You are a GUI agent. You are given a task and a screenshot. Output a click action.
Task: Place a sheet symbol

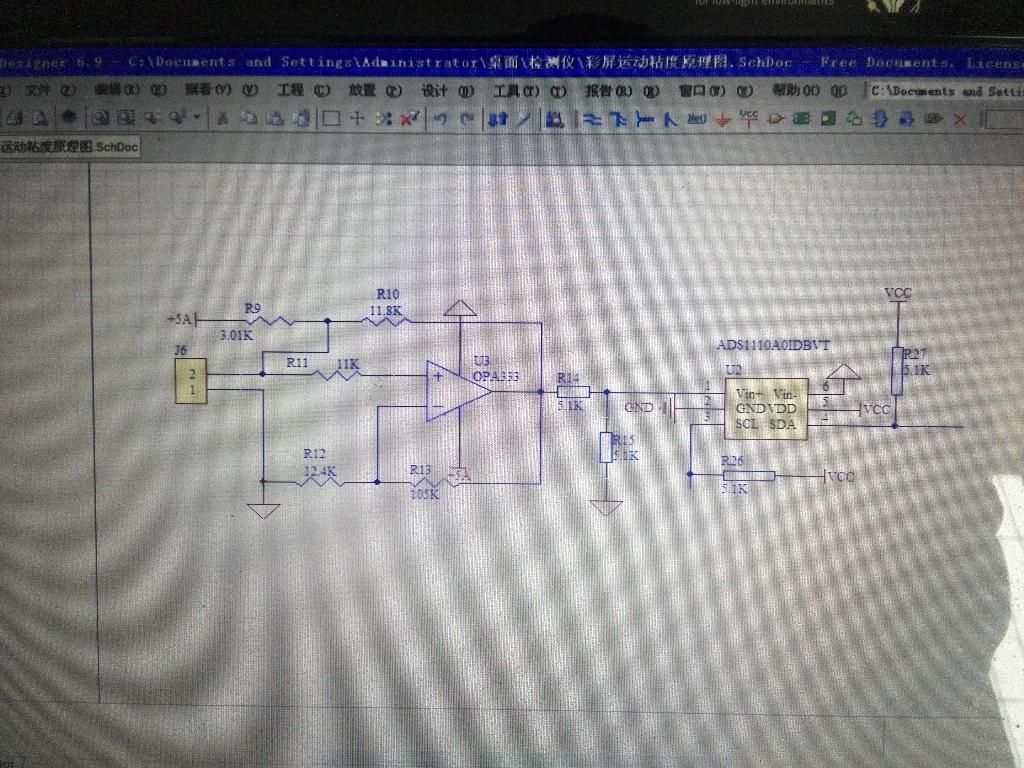coord(801,119)
